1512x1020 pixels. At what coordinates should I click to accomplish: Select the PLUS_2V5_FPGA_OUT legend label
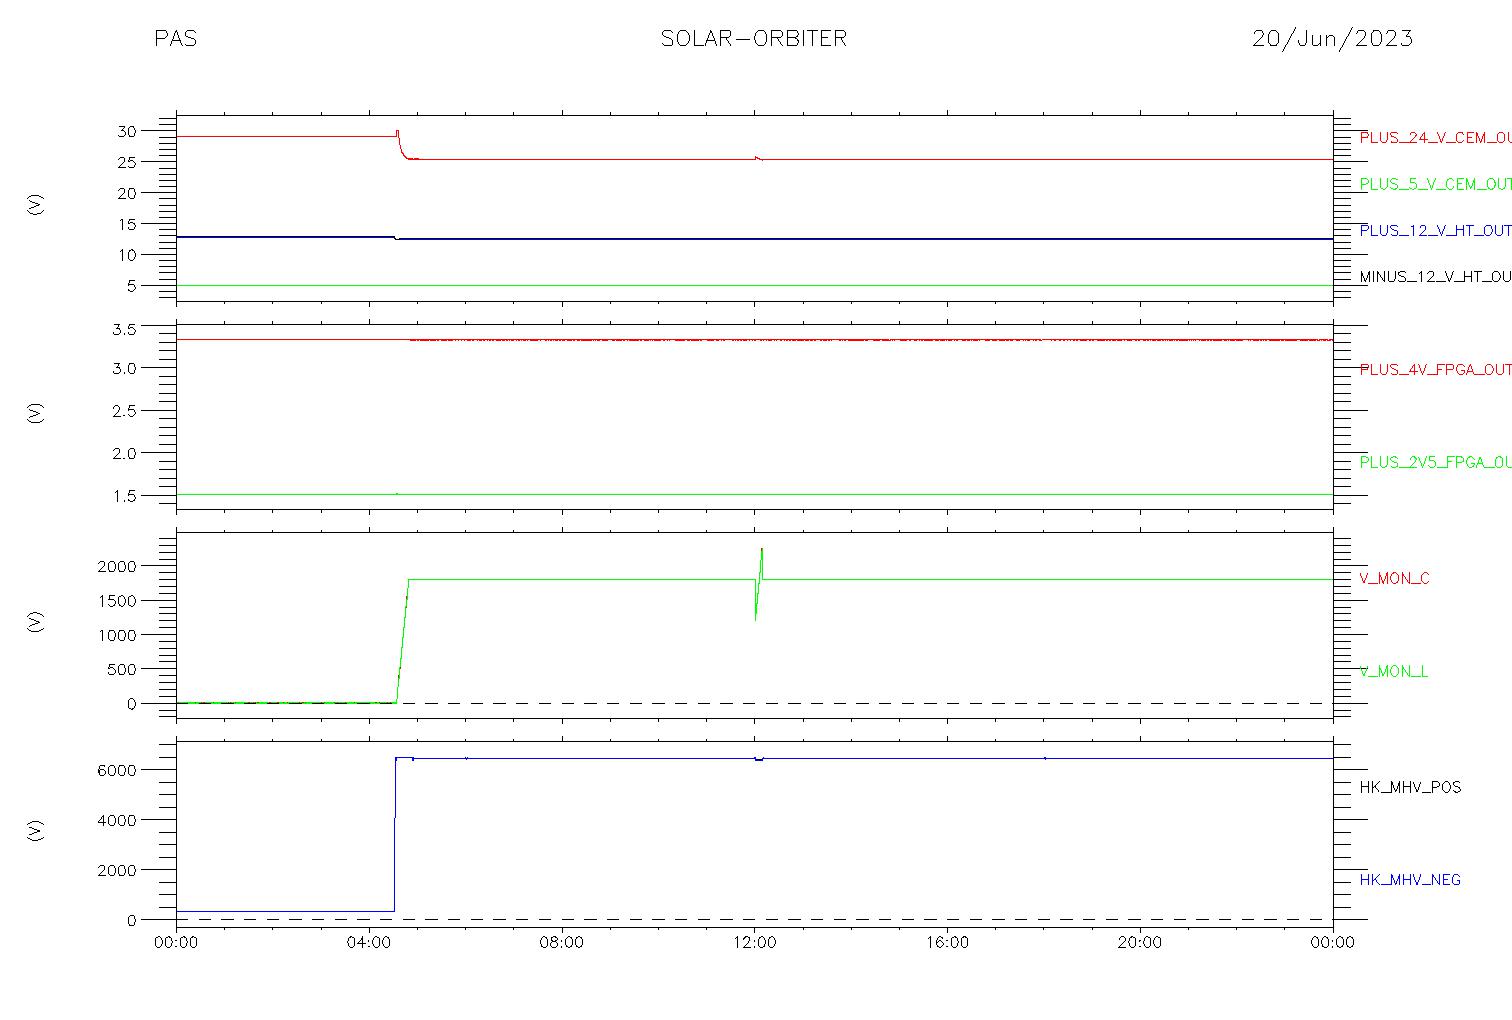click(x=1435, y=462)
